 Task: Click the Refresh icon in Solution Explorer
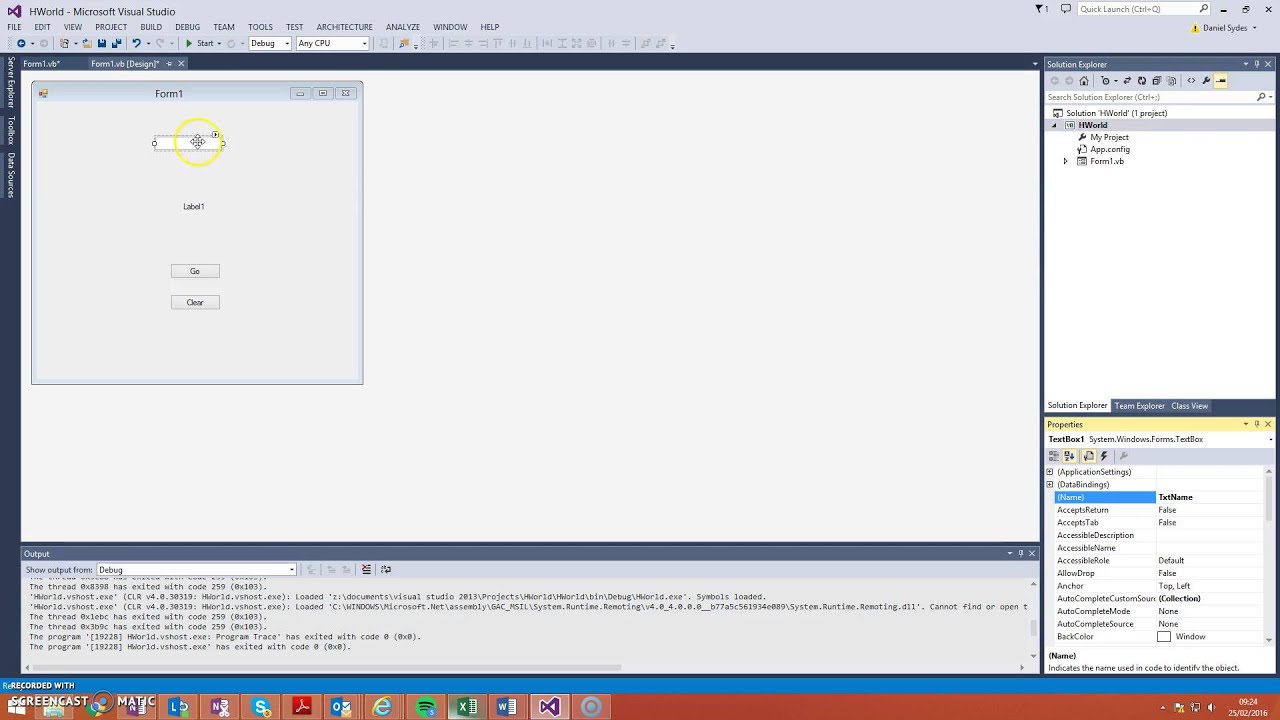tap(1142, 81)
